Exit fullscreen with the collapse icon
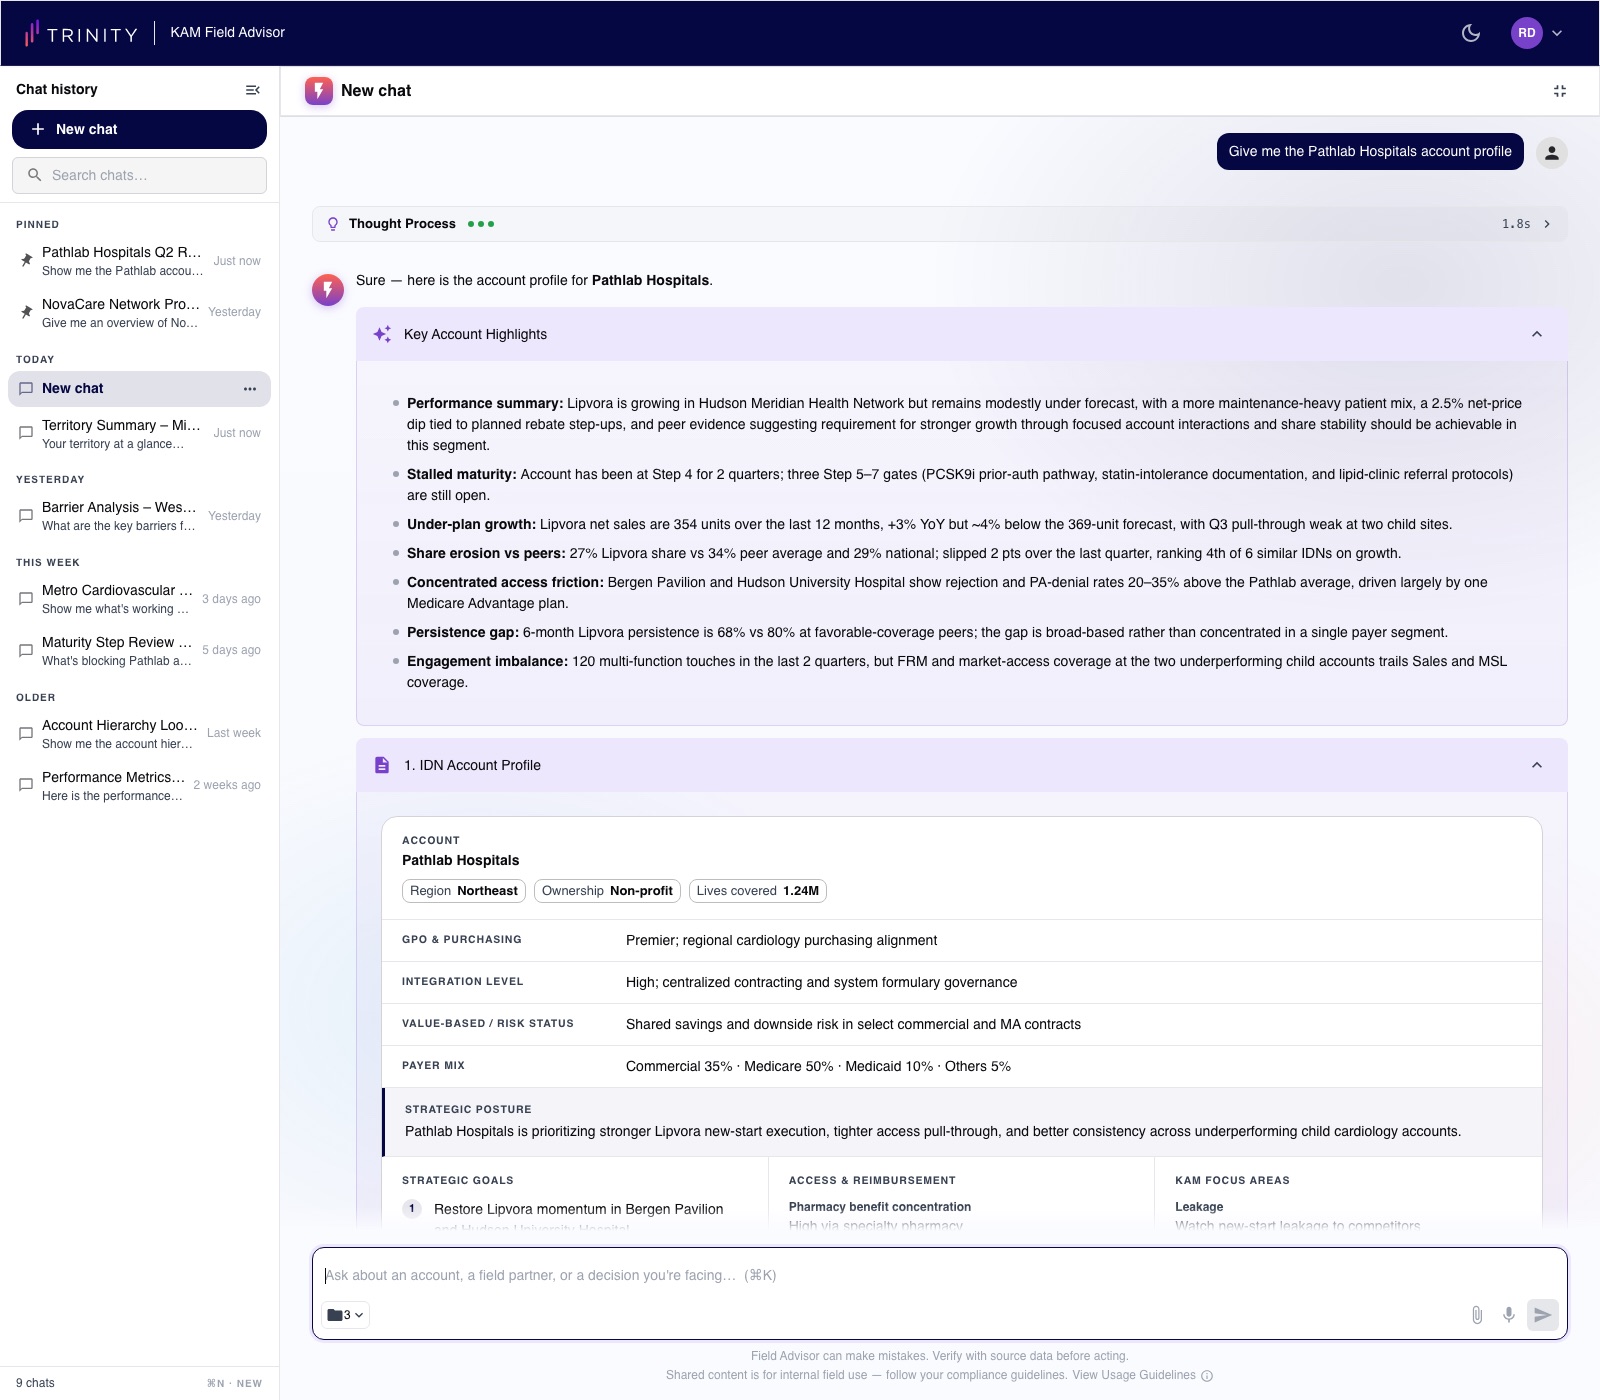Viewport: 1600px width, 1400px height. 1560,91
